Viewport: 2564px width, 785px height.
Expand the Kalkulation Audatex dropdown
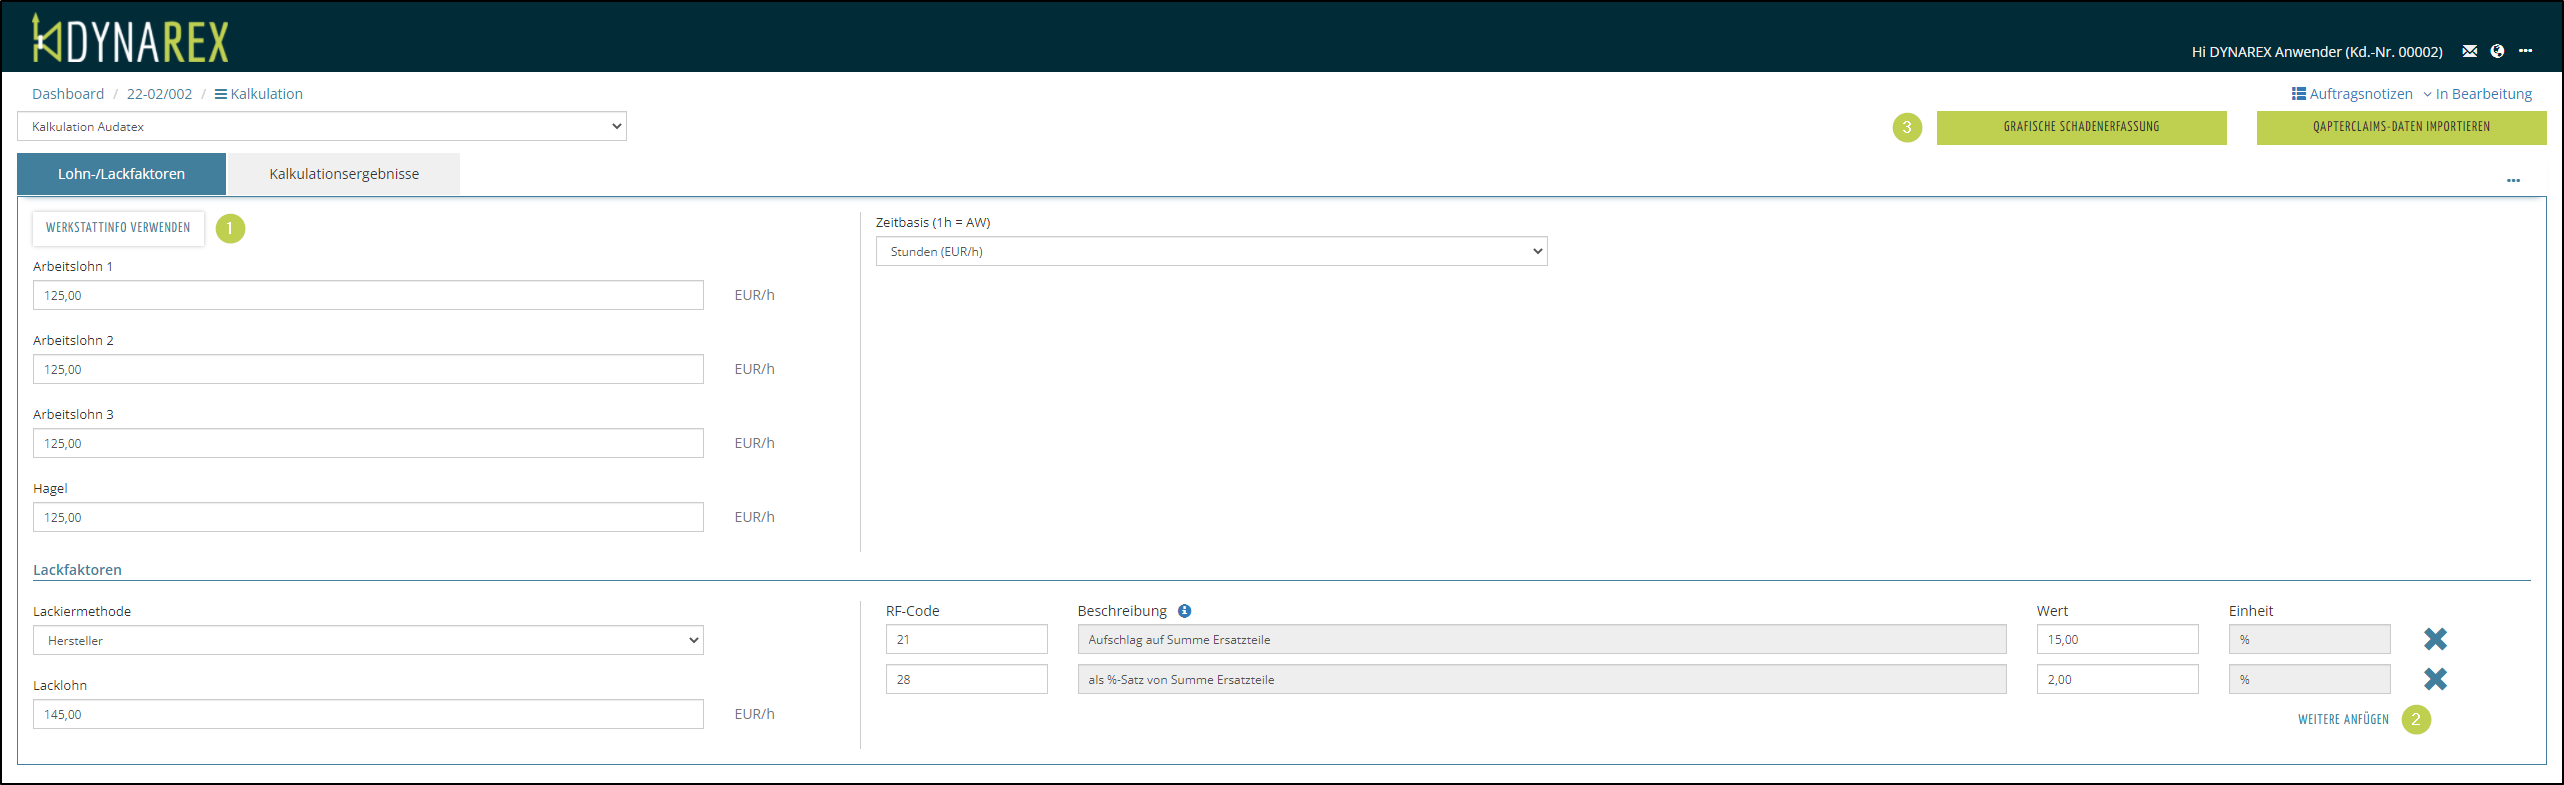[x=322, y=126]
